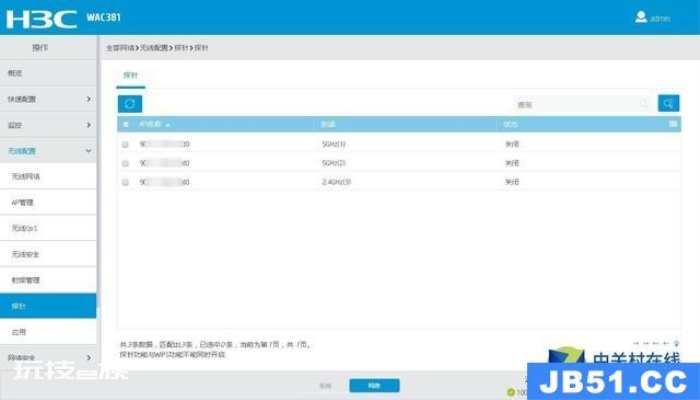This screenshot has width=700, height=400.
Task: Click inside the 查询 search field
Action: 583,104
